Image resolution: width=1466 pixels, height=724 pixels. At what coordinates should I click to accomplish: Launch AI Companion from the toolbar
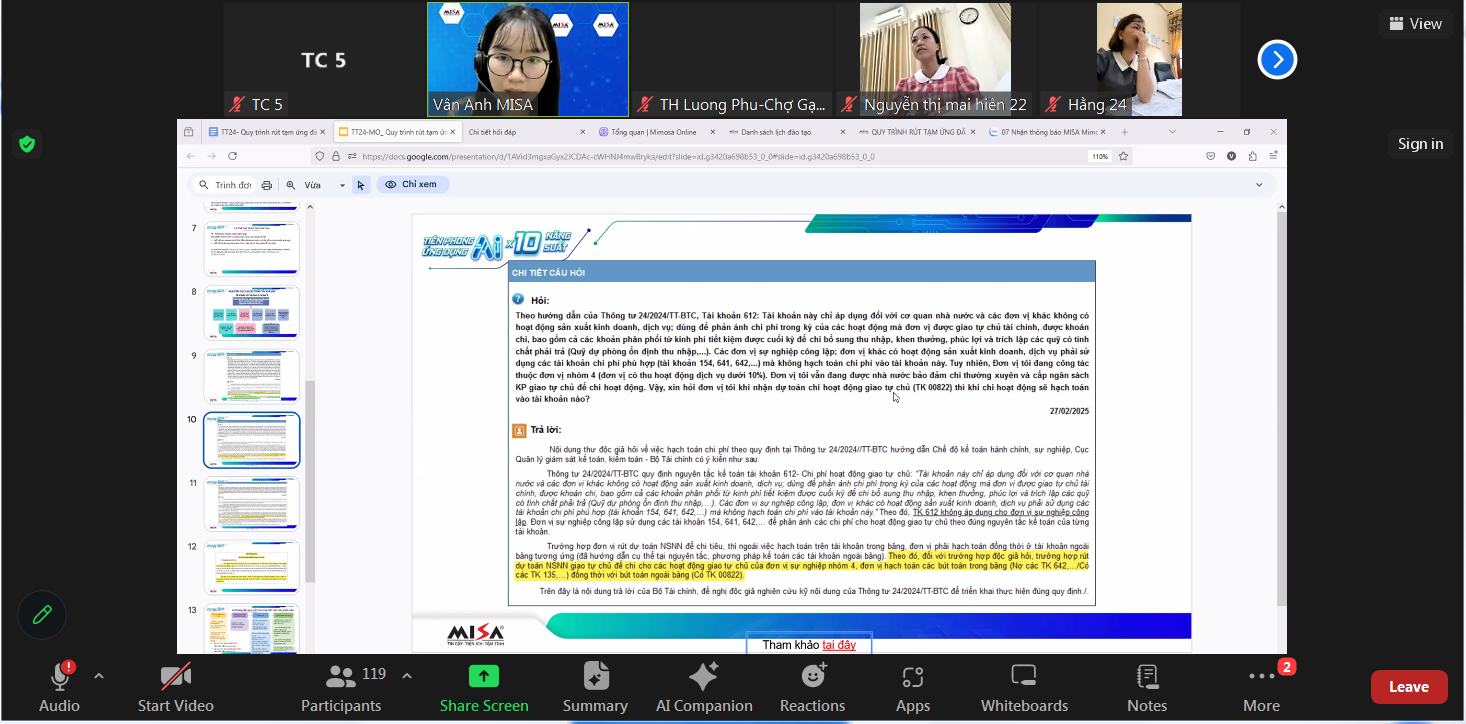point(703,687)
